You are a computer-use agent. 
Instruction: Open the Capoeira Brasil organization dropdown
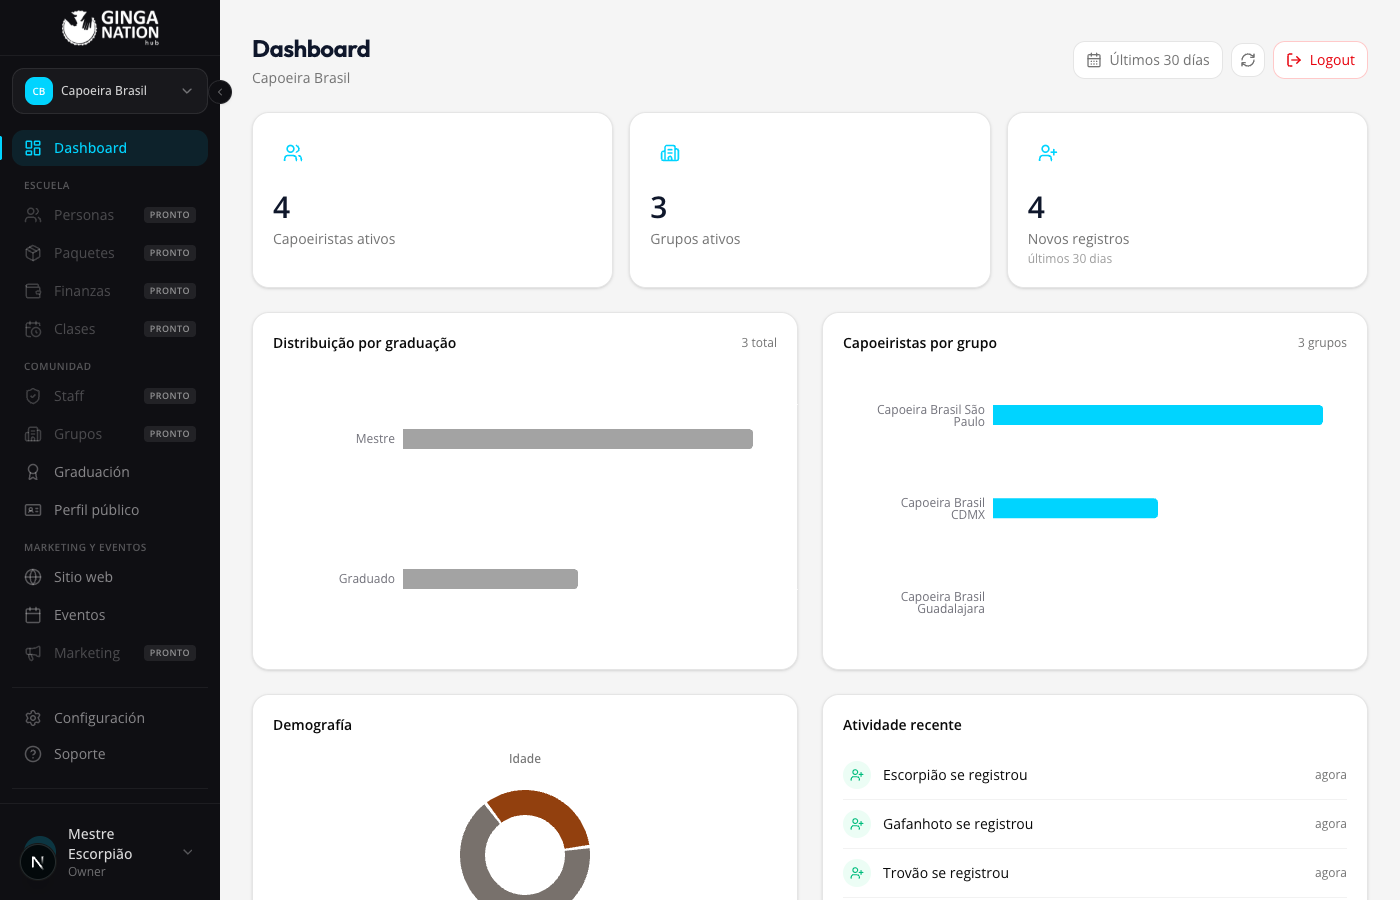tap(110, 91)
